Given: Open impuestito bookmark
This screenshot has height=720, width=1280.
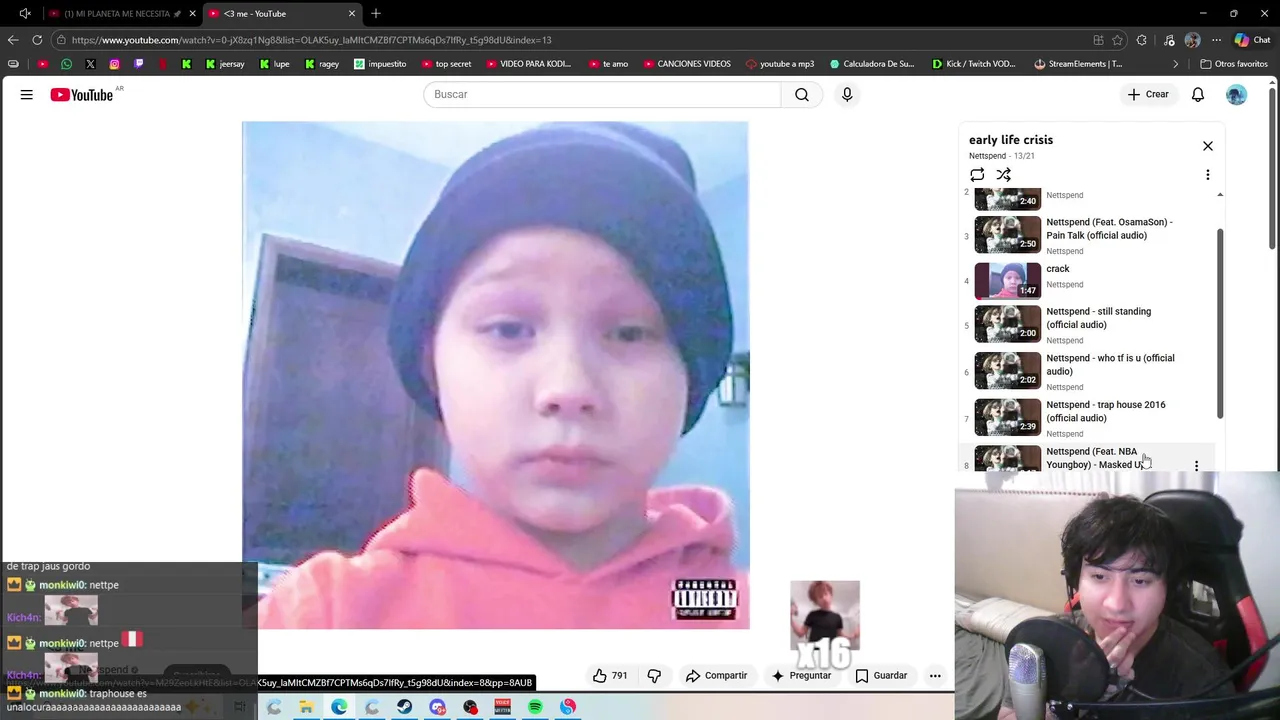Looking at the screenshot, I should coord(380,64).
